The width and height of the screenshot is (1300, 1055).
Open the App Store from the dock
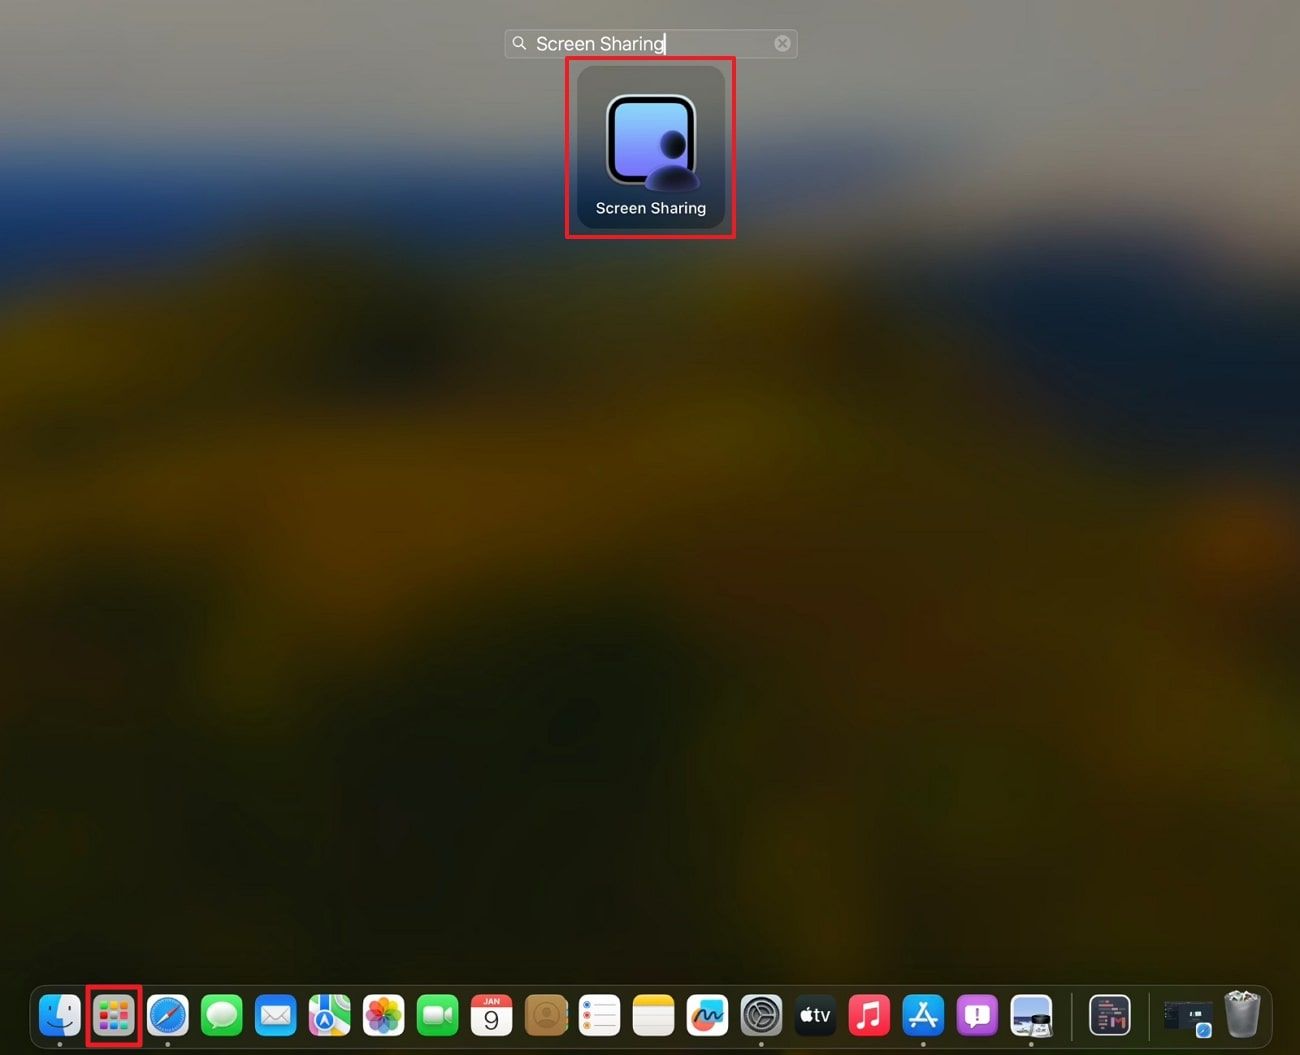(x=923, y=1016)
